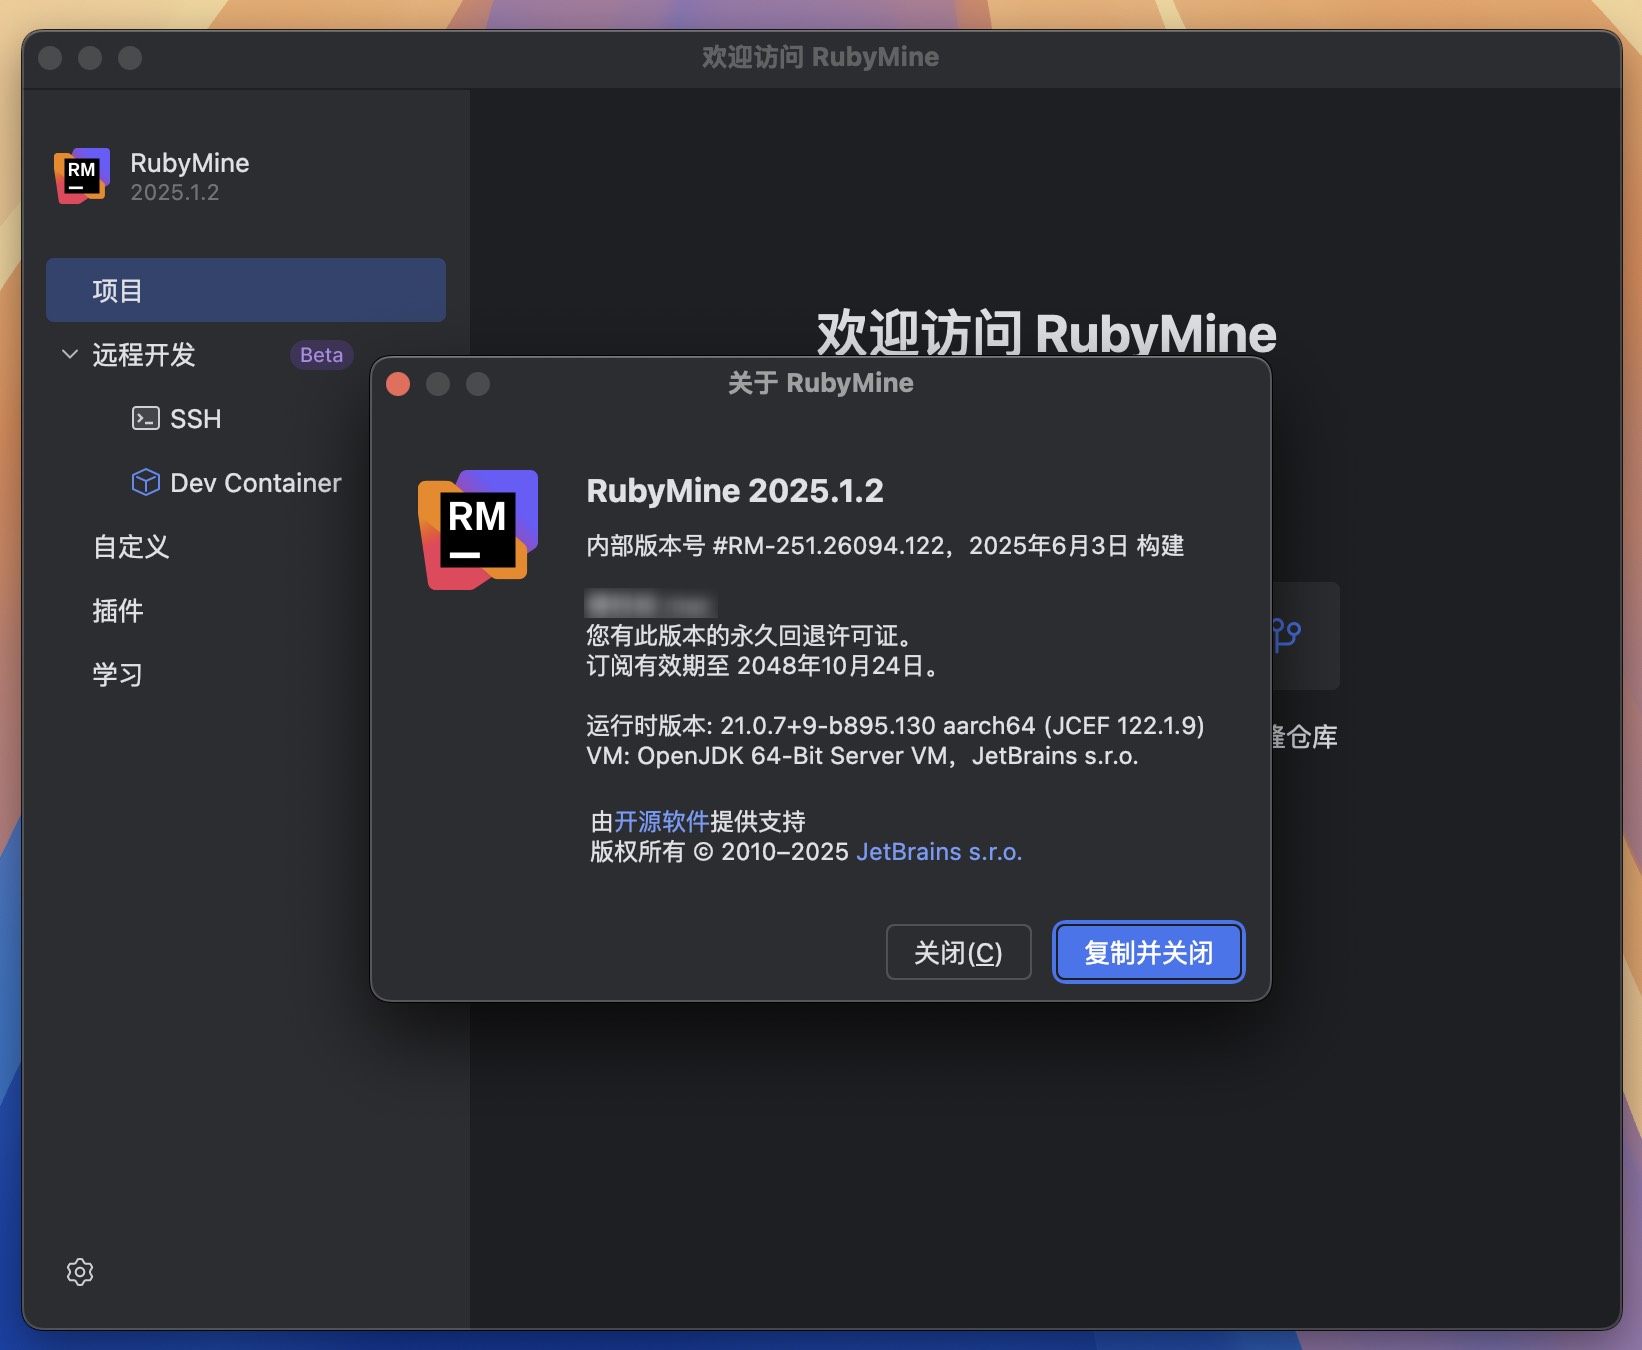
Task: Click the RM logo inside the About dialog
Action: pos(476,528)
